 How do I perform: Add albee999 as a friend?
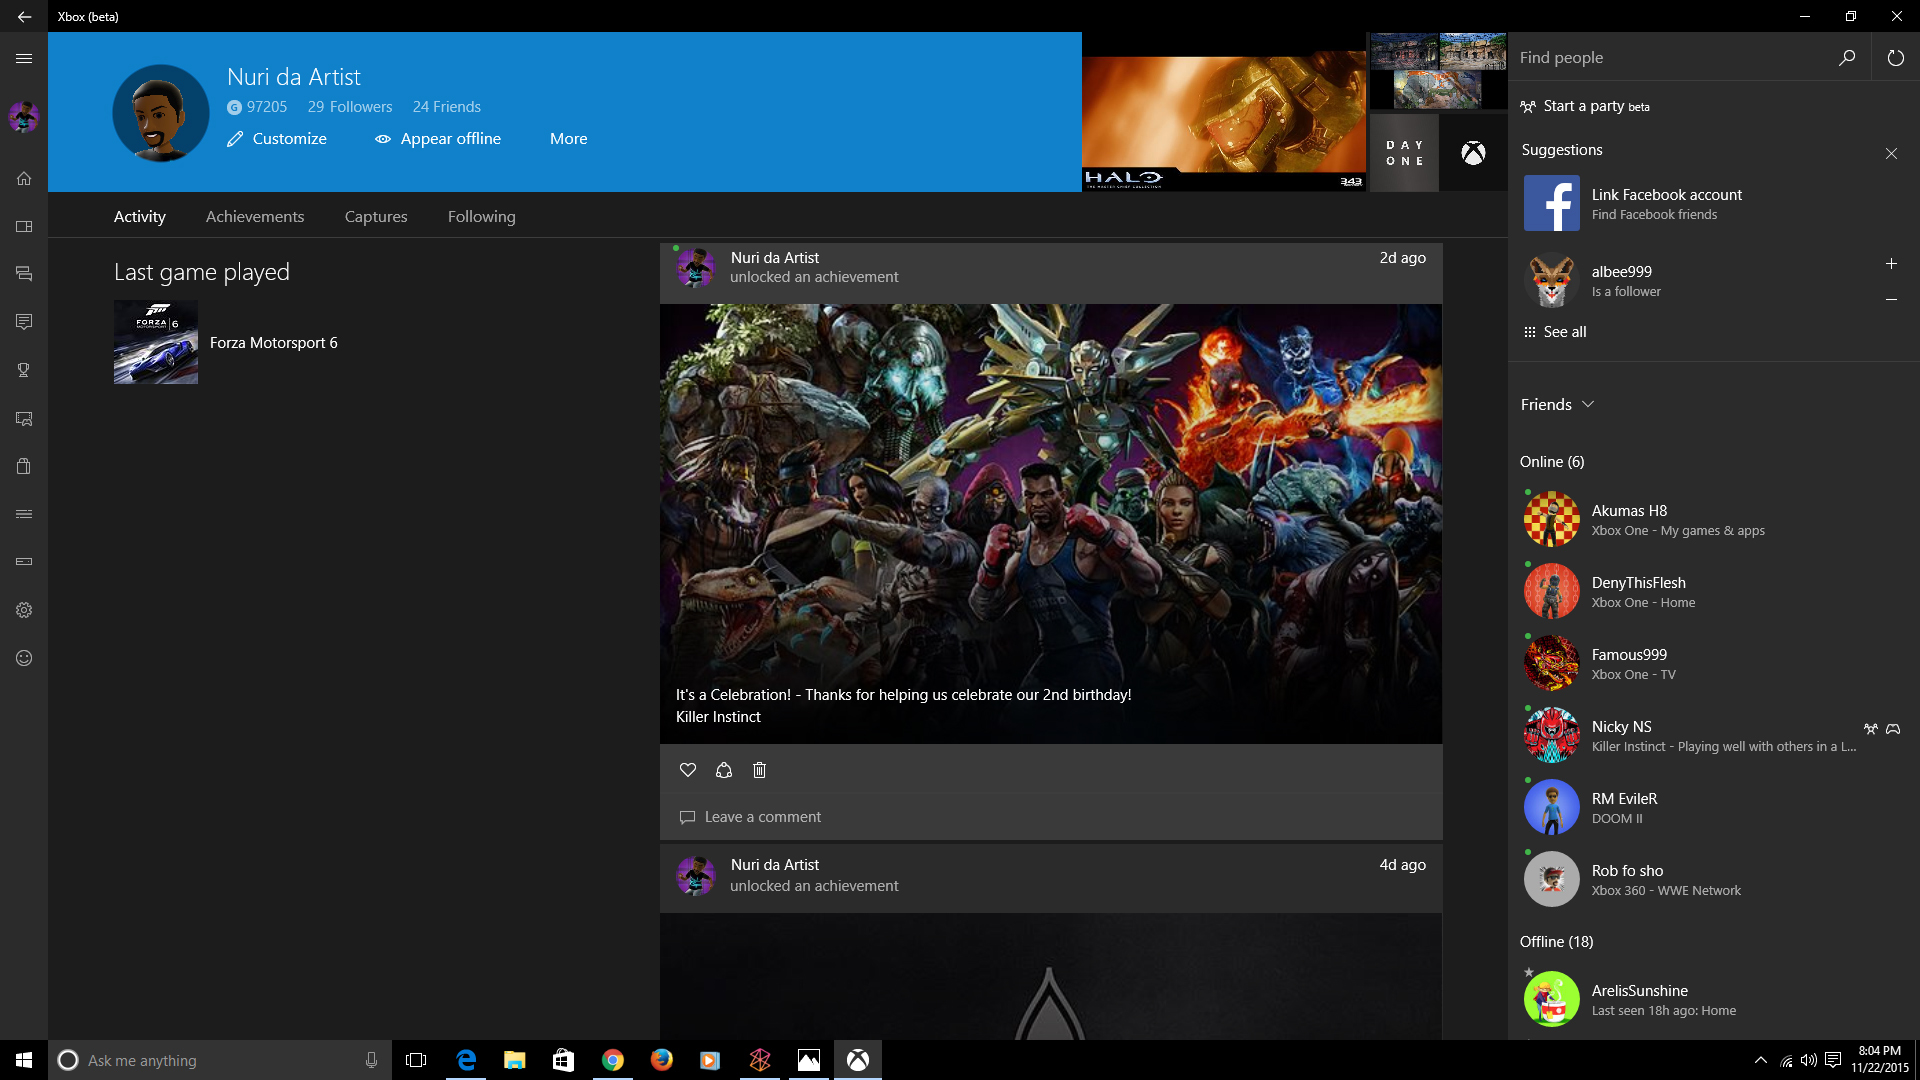point(1891,264)
